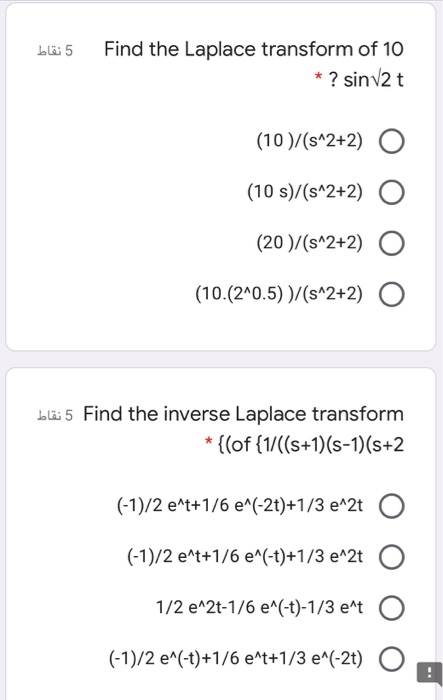443x700 pixels.
Task: Pick radio circle for (10.(2^0.5) )/(s^2+2)
Action: pos(392,295)
